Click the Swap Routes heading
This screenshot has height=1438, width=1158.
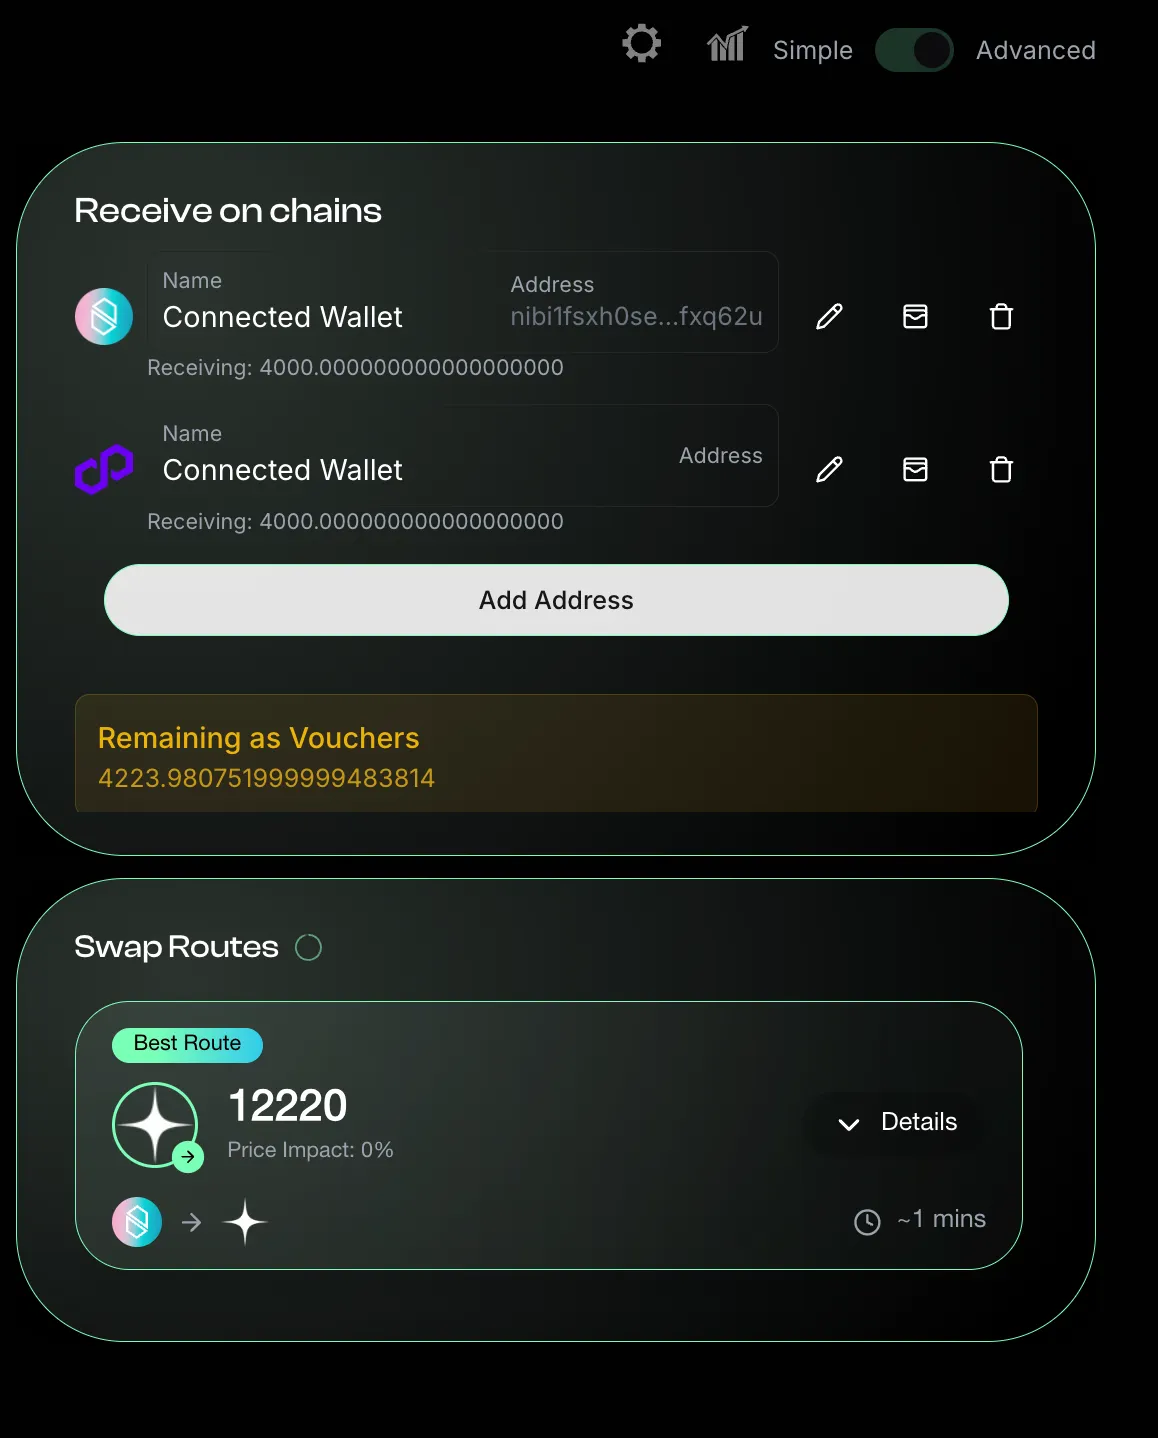point(176,947)
